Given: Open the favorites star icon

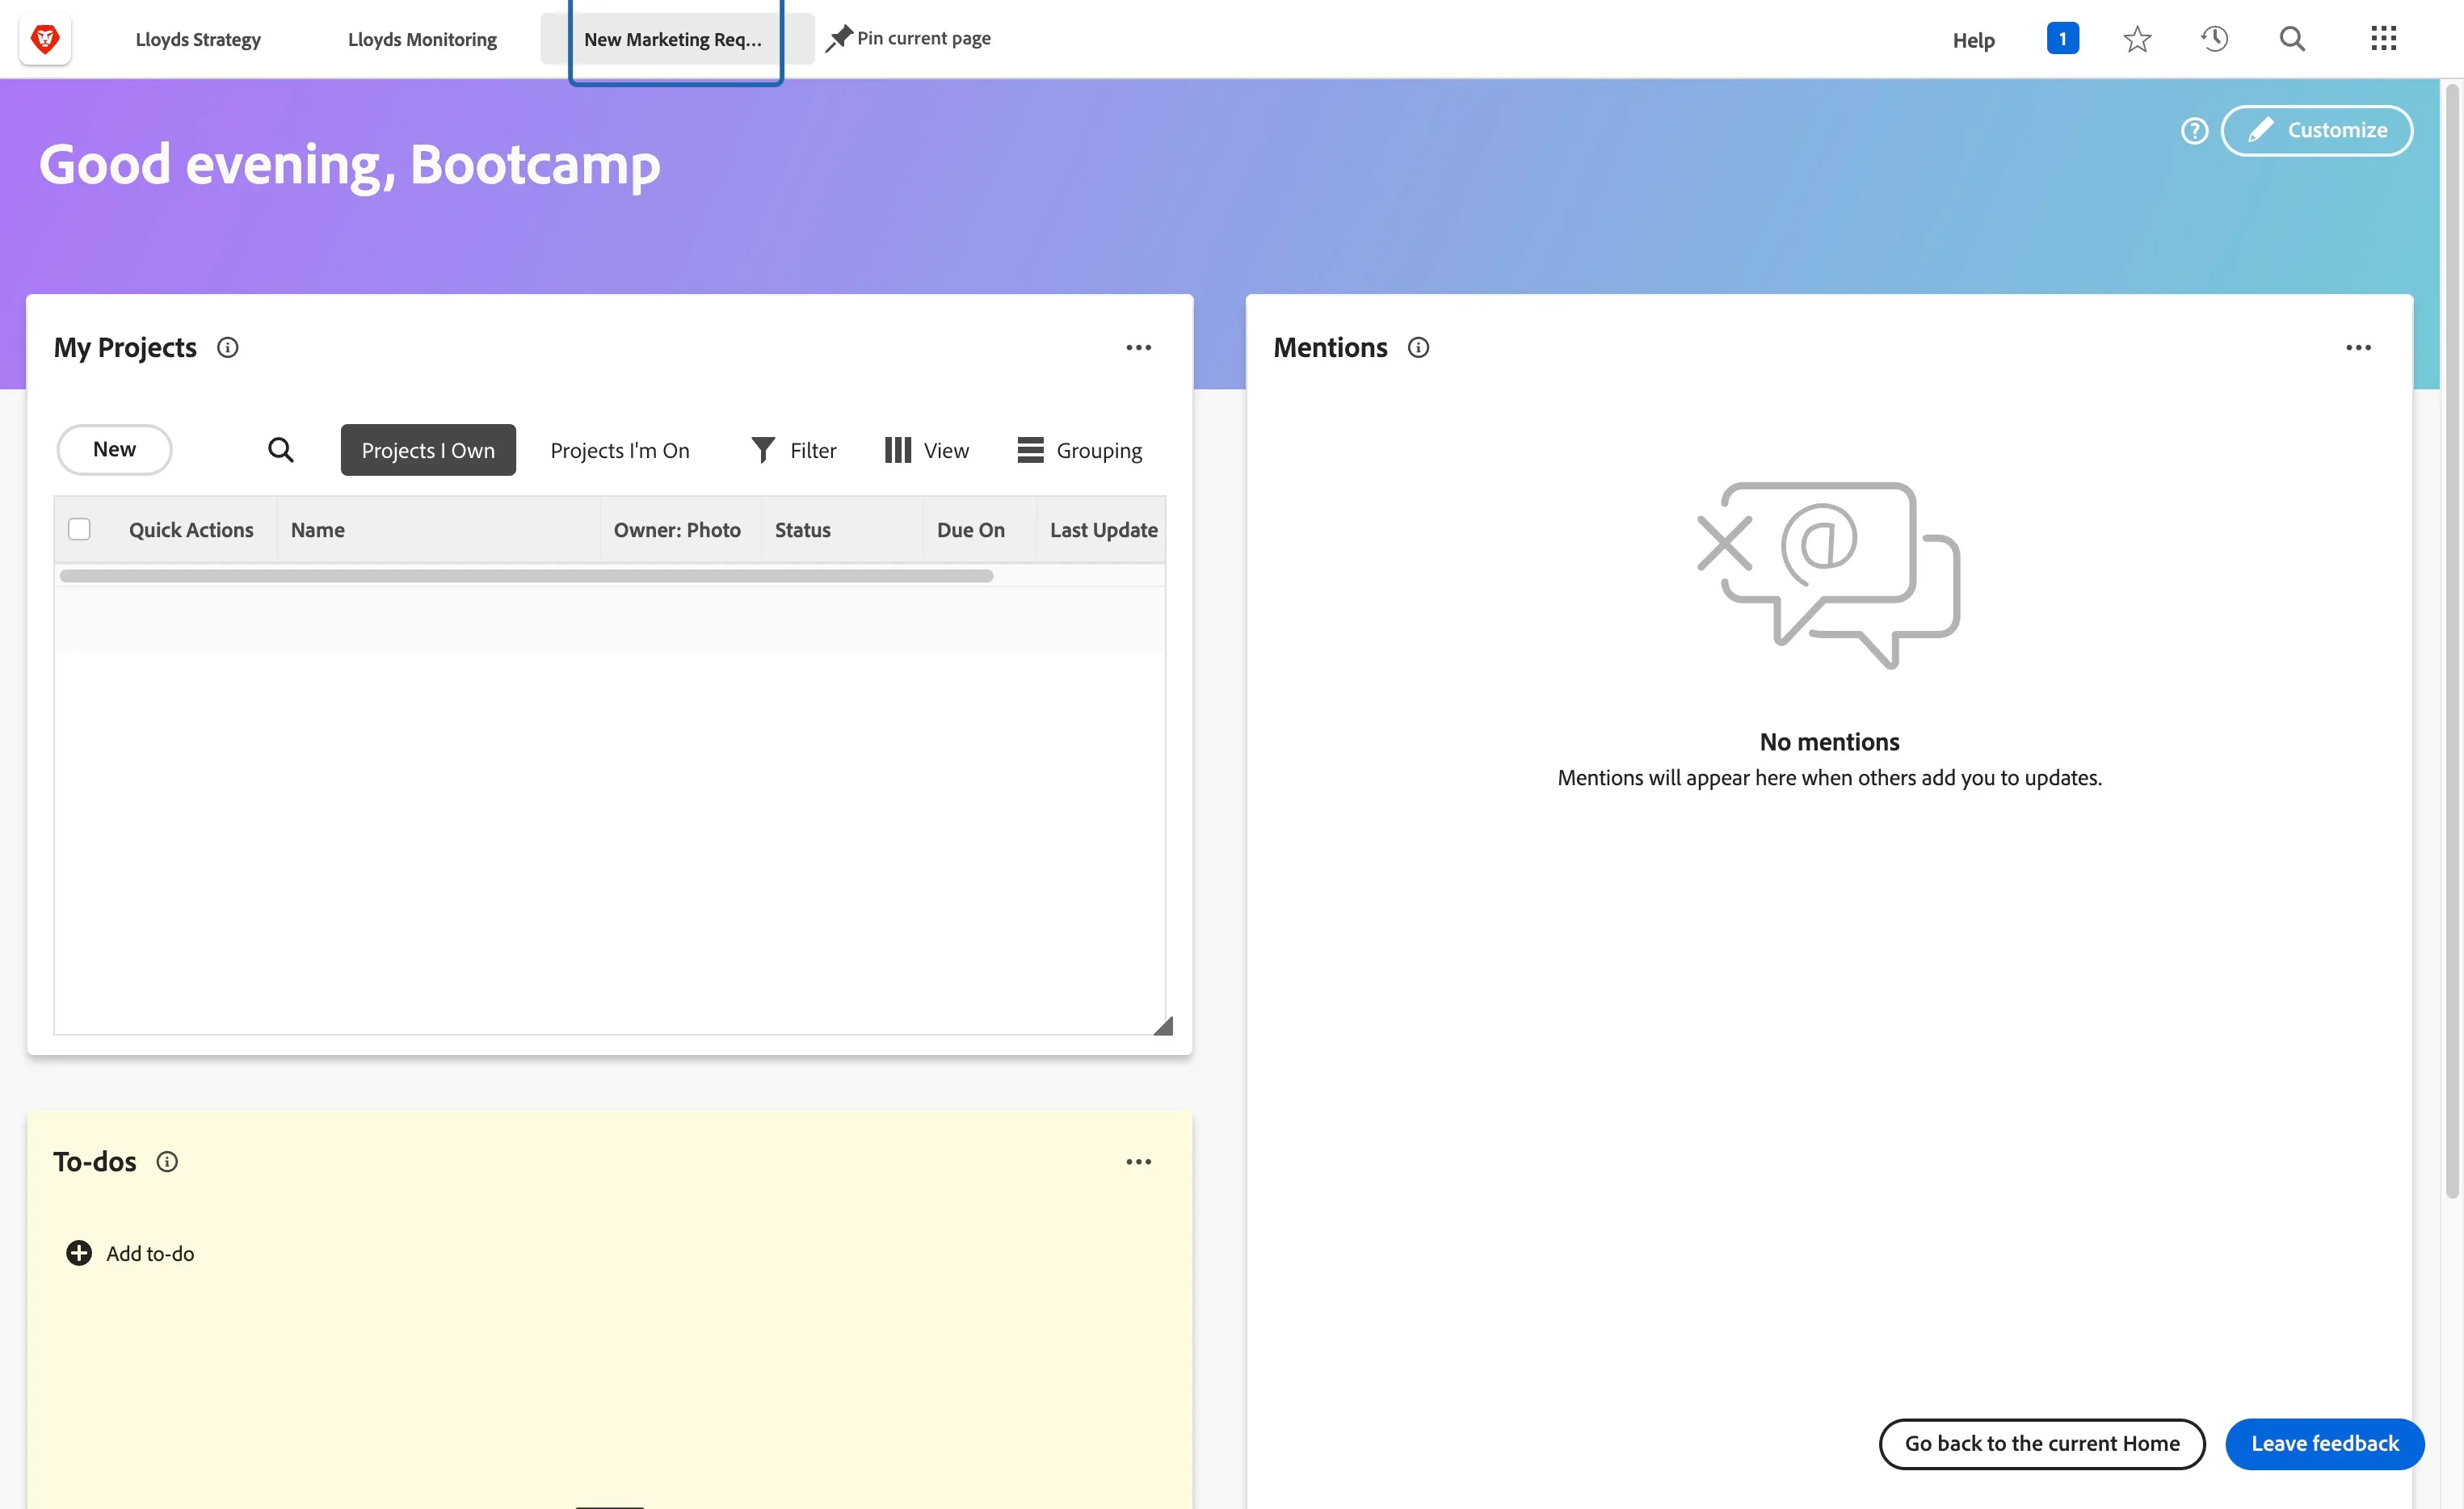Looking at the screenshot, I should (x=2137, y=39).
